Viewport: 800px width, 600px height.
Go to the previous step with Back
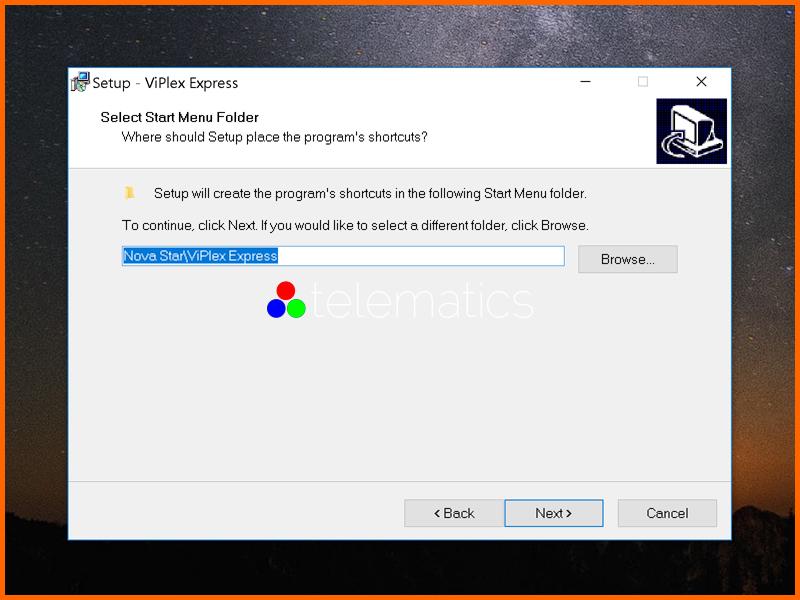tap(454, 513)
